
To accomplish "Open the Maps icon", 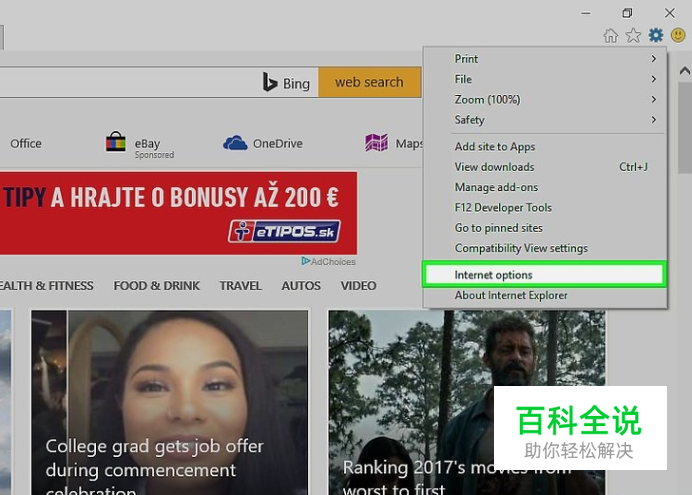I will [x=376, y=143].
